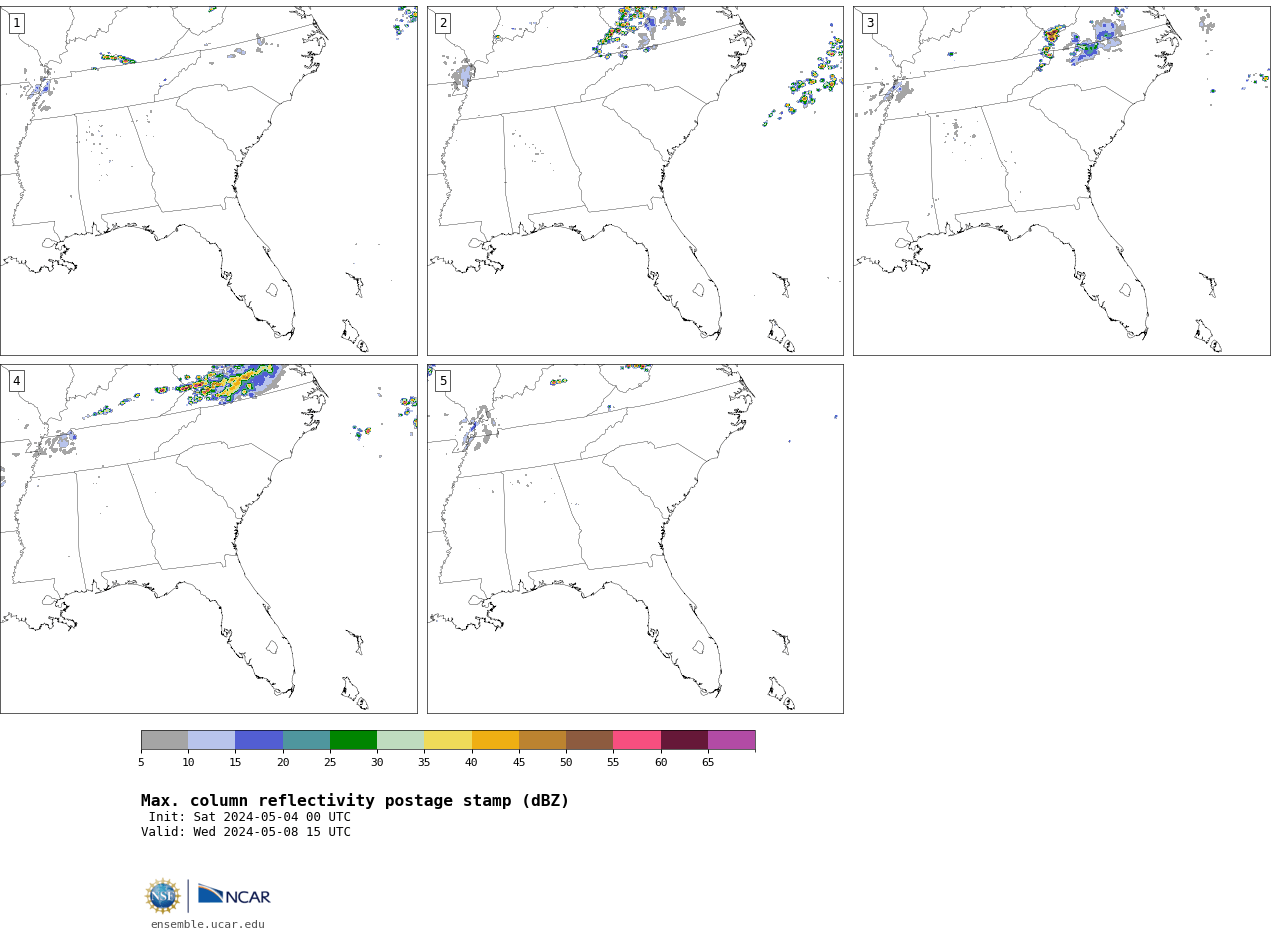Click the NSF logo icon

(x=163, y=896)
